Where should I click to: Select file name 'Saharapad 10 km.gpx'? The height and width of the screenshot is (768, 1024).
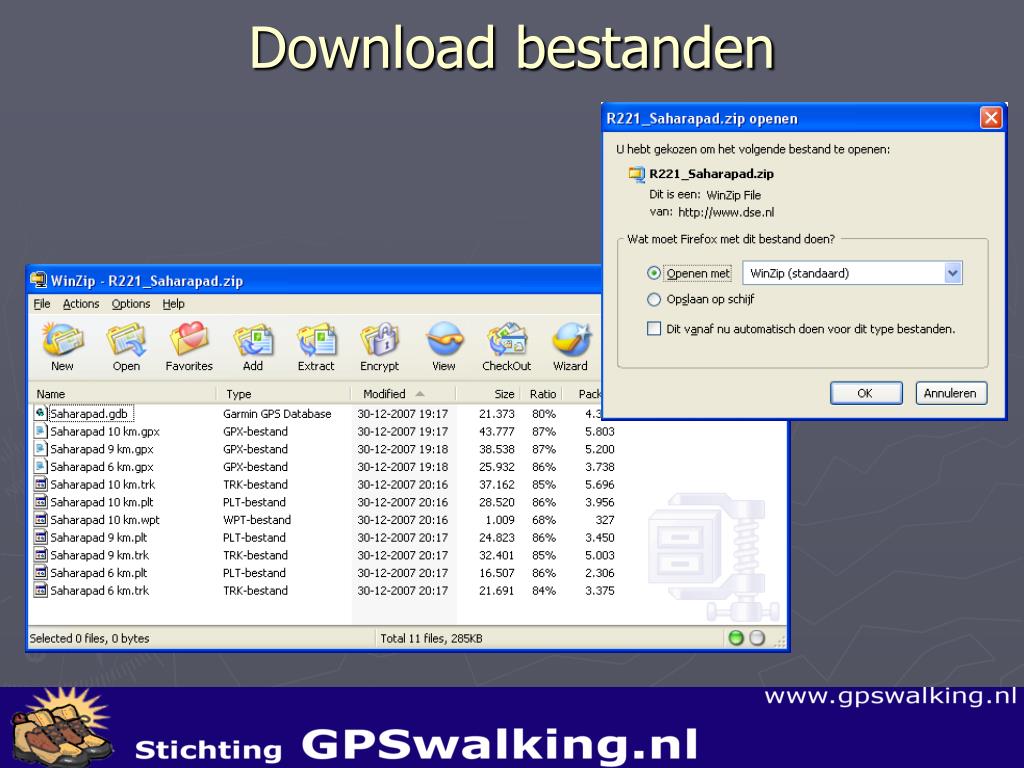[x=104, y=431]
